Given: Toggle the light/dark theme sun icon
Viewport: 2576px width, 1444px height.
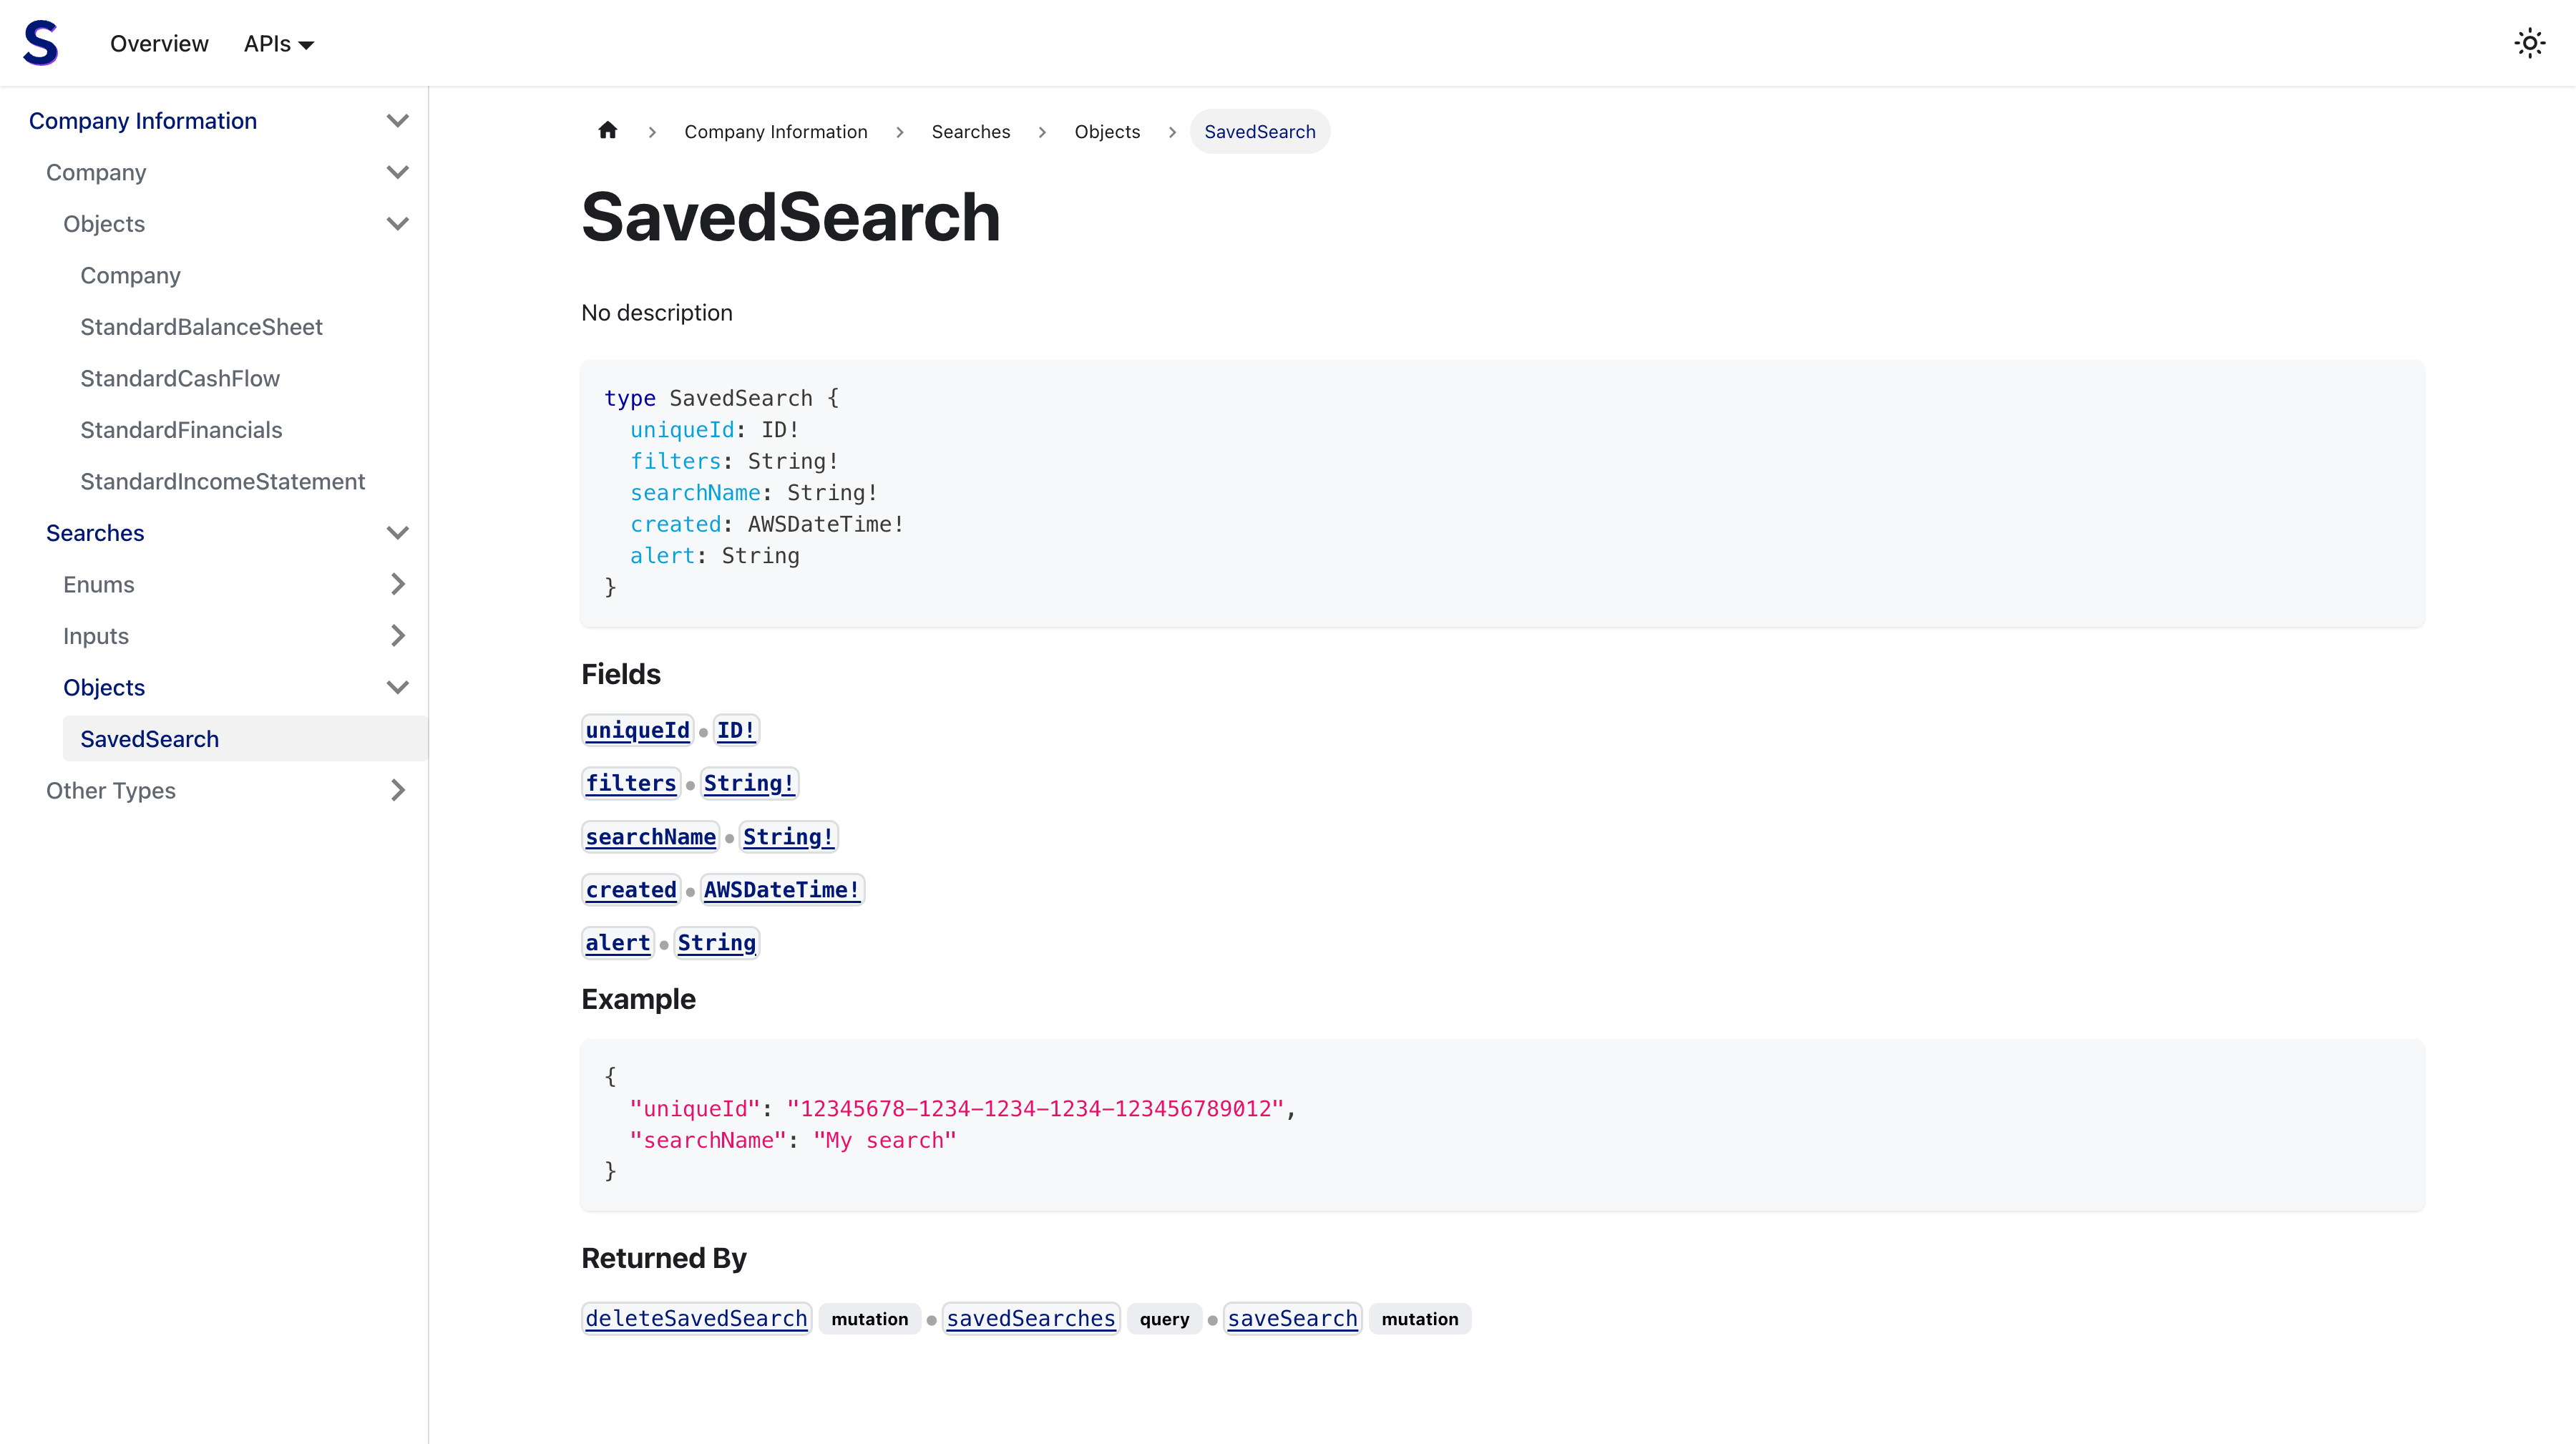Looking at the screenshot, I should (2529, 43).
